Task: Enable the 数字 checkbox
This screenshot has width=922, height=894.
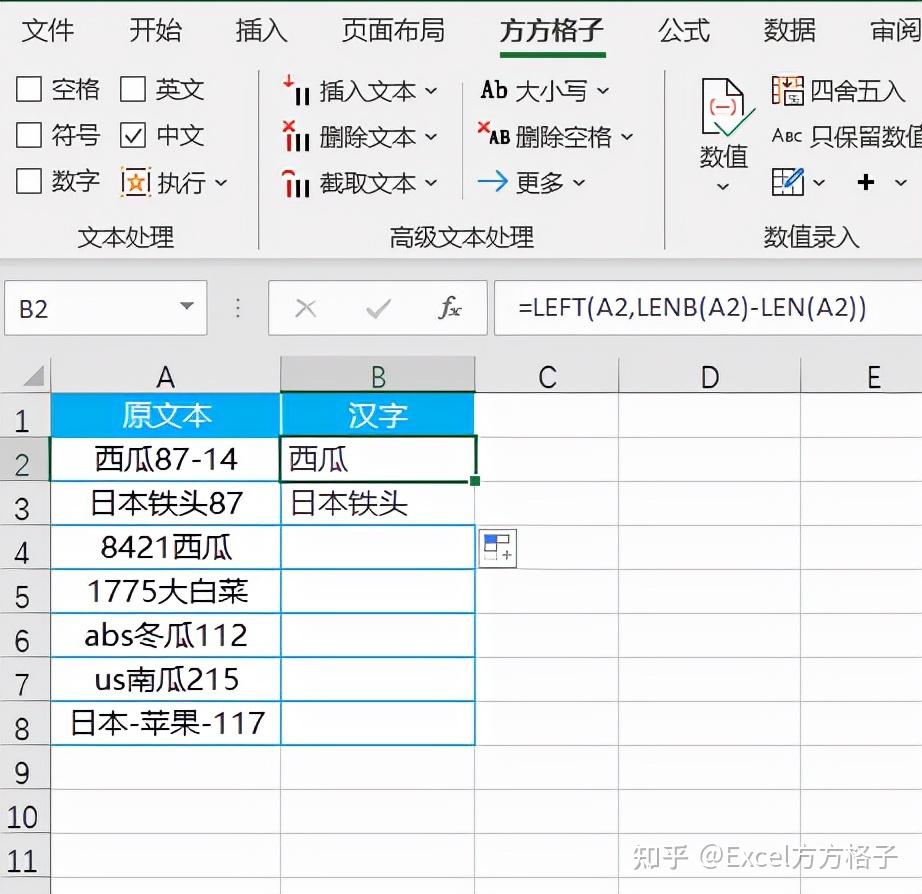Action: (x=29, y=182)
